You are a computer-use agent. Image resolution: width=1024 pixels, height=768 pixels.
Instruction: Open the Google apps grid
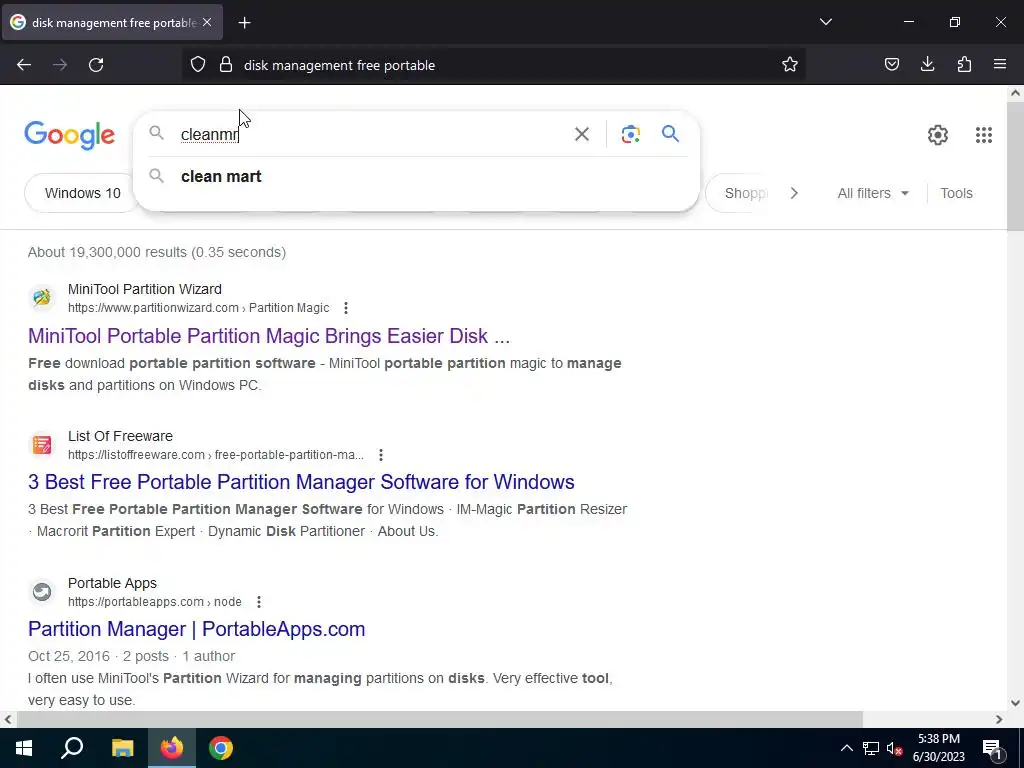click(984, 135)
